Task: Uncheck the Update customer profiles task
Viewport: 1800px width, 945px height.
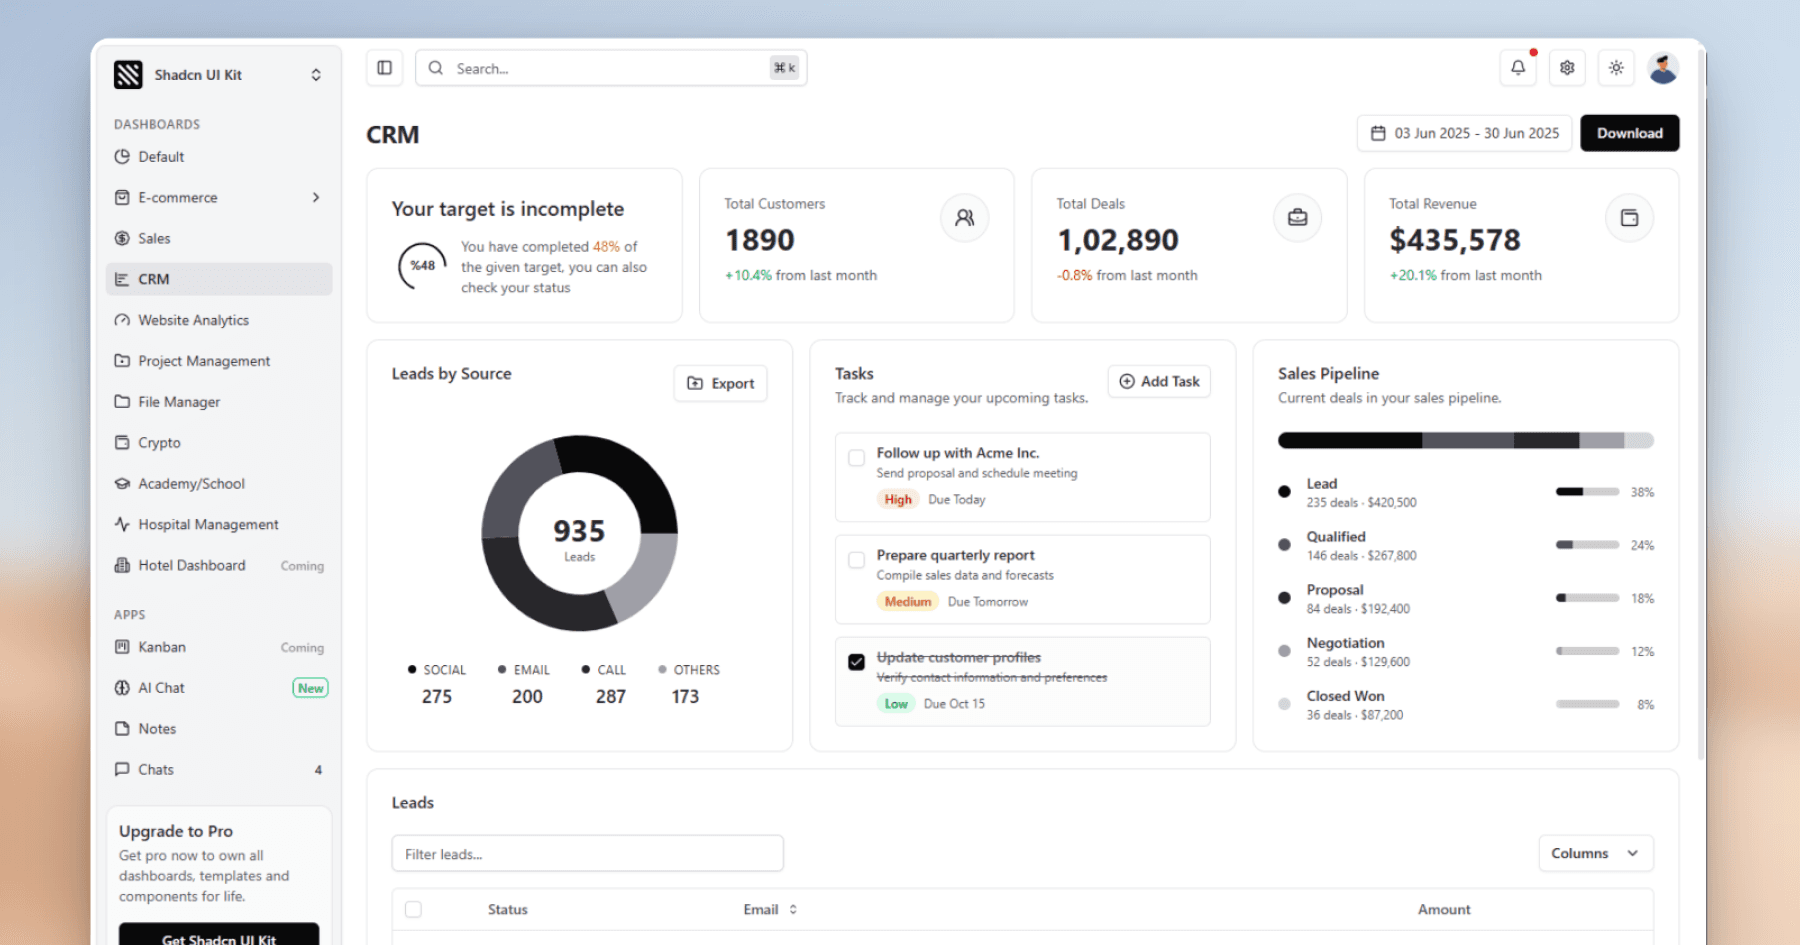Action: pyautogui.click(x=856, y=661)
